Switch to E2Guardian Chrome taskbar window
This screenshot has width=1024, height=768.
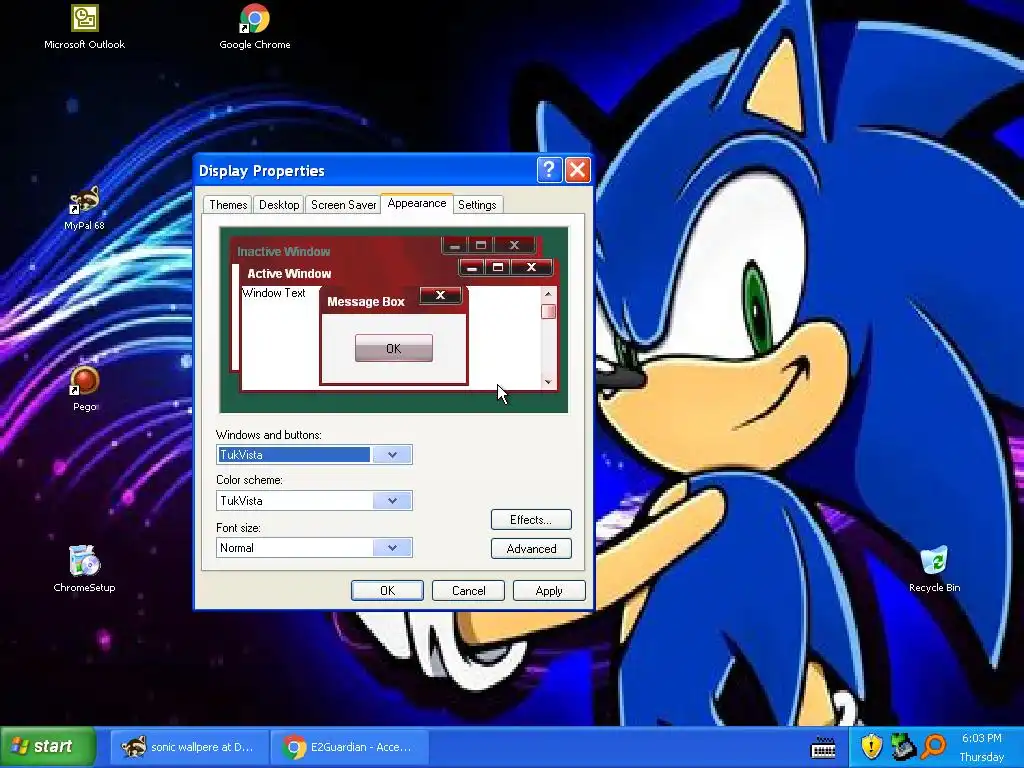pos(349,746)
